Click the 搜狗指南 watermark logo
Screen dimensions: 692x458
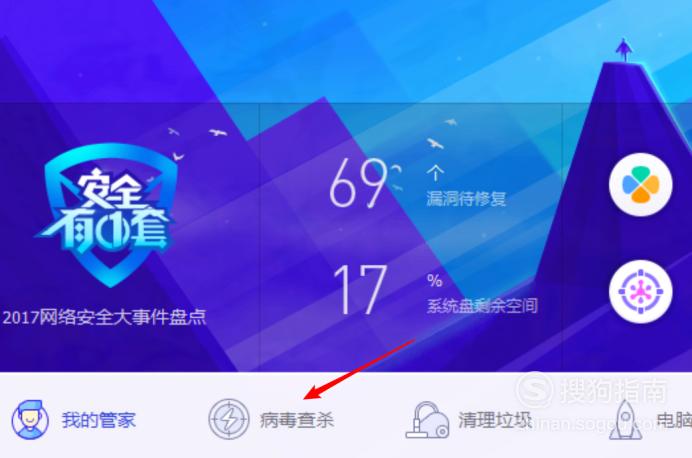(591, 390)
